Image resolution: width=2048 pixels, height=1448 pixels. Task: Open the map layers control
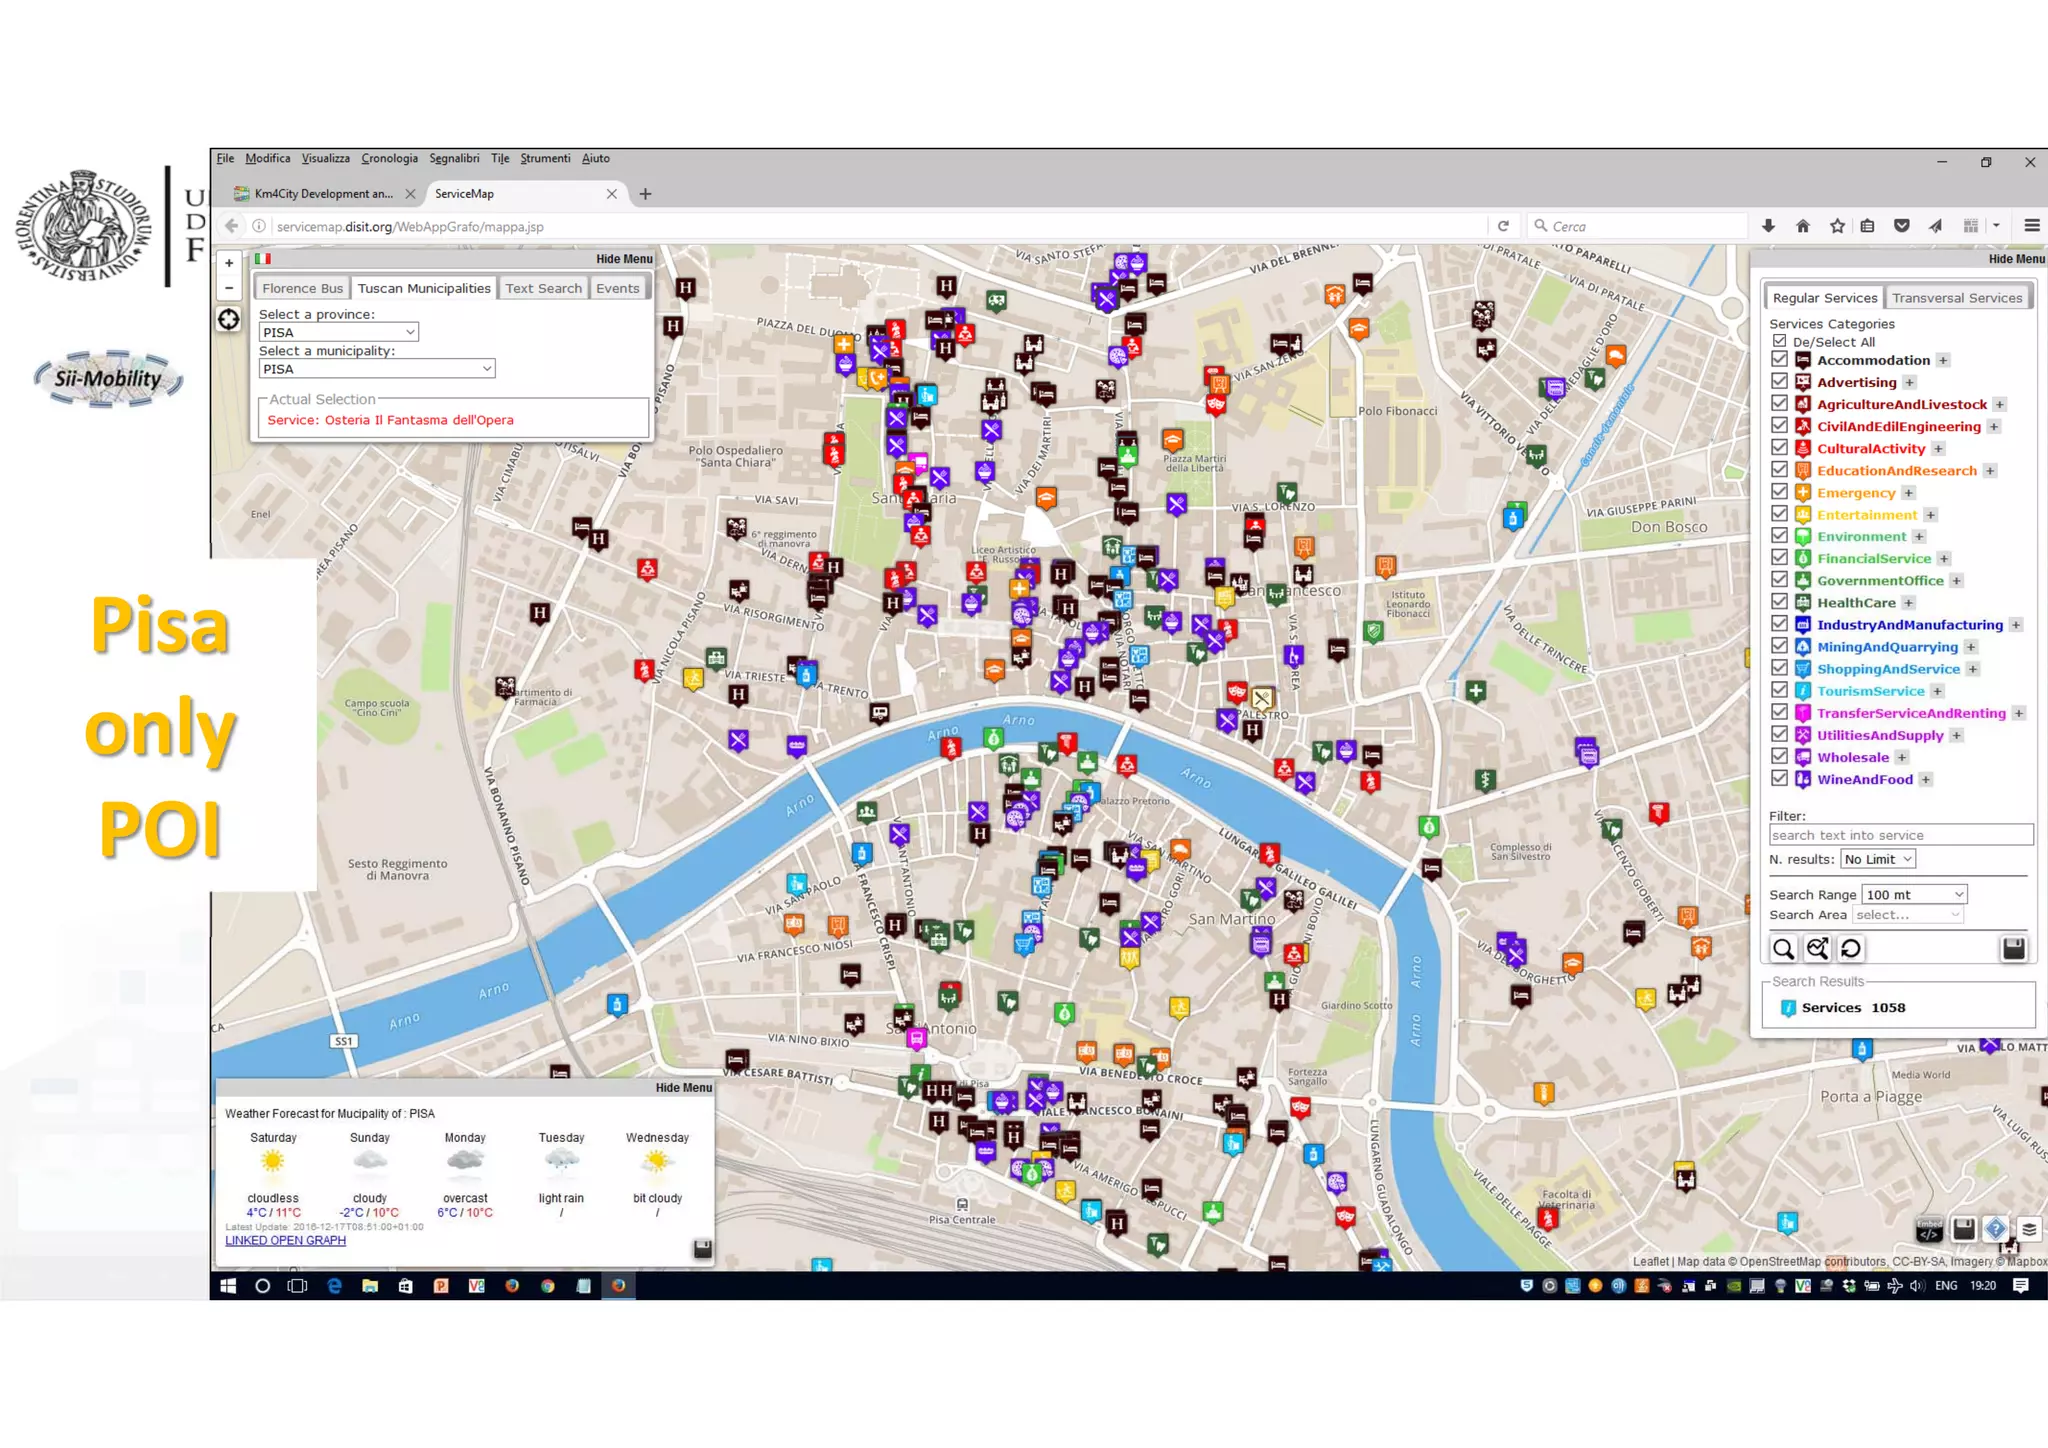coord(2029,1228)
